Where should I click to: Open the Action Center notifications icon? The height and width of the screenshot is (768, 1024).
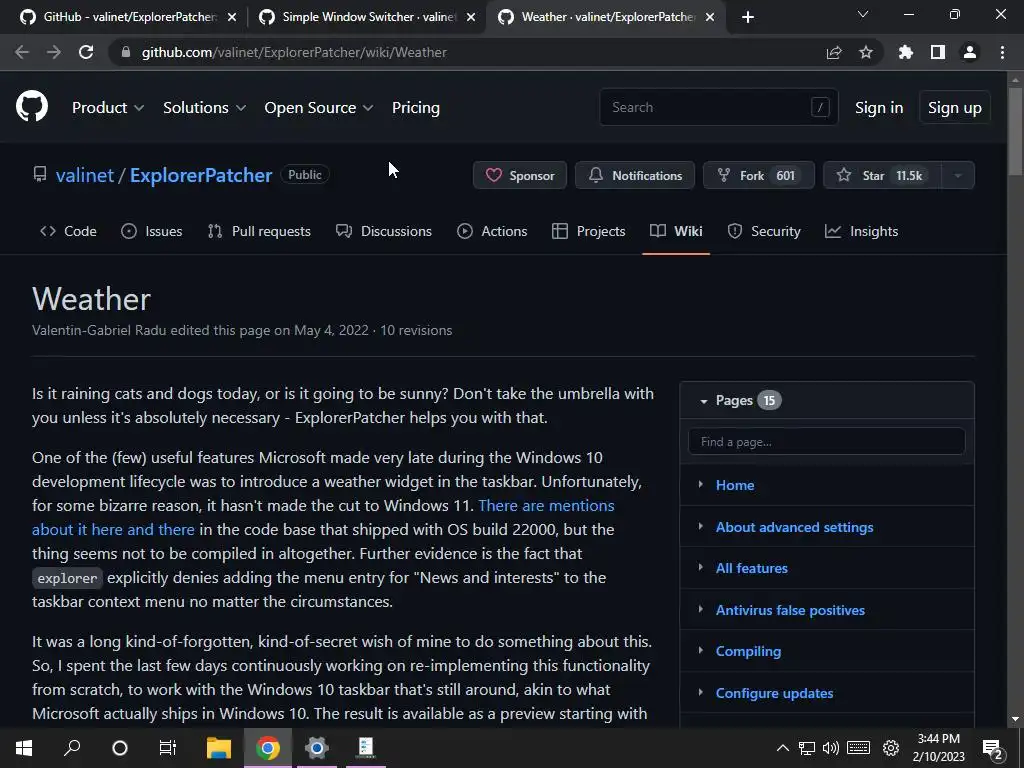(x=993, y=748)
